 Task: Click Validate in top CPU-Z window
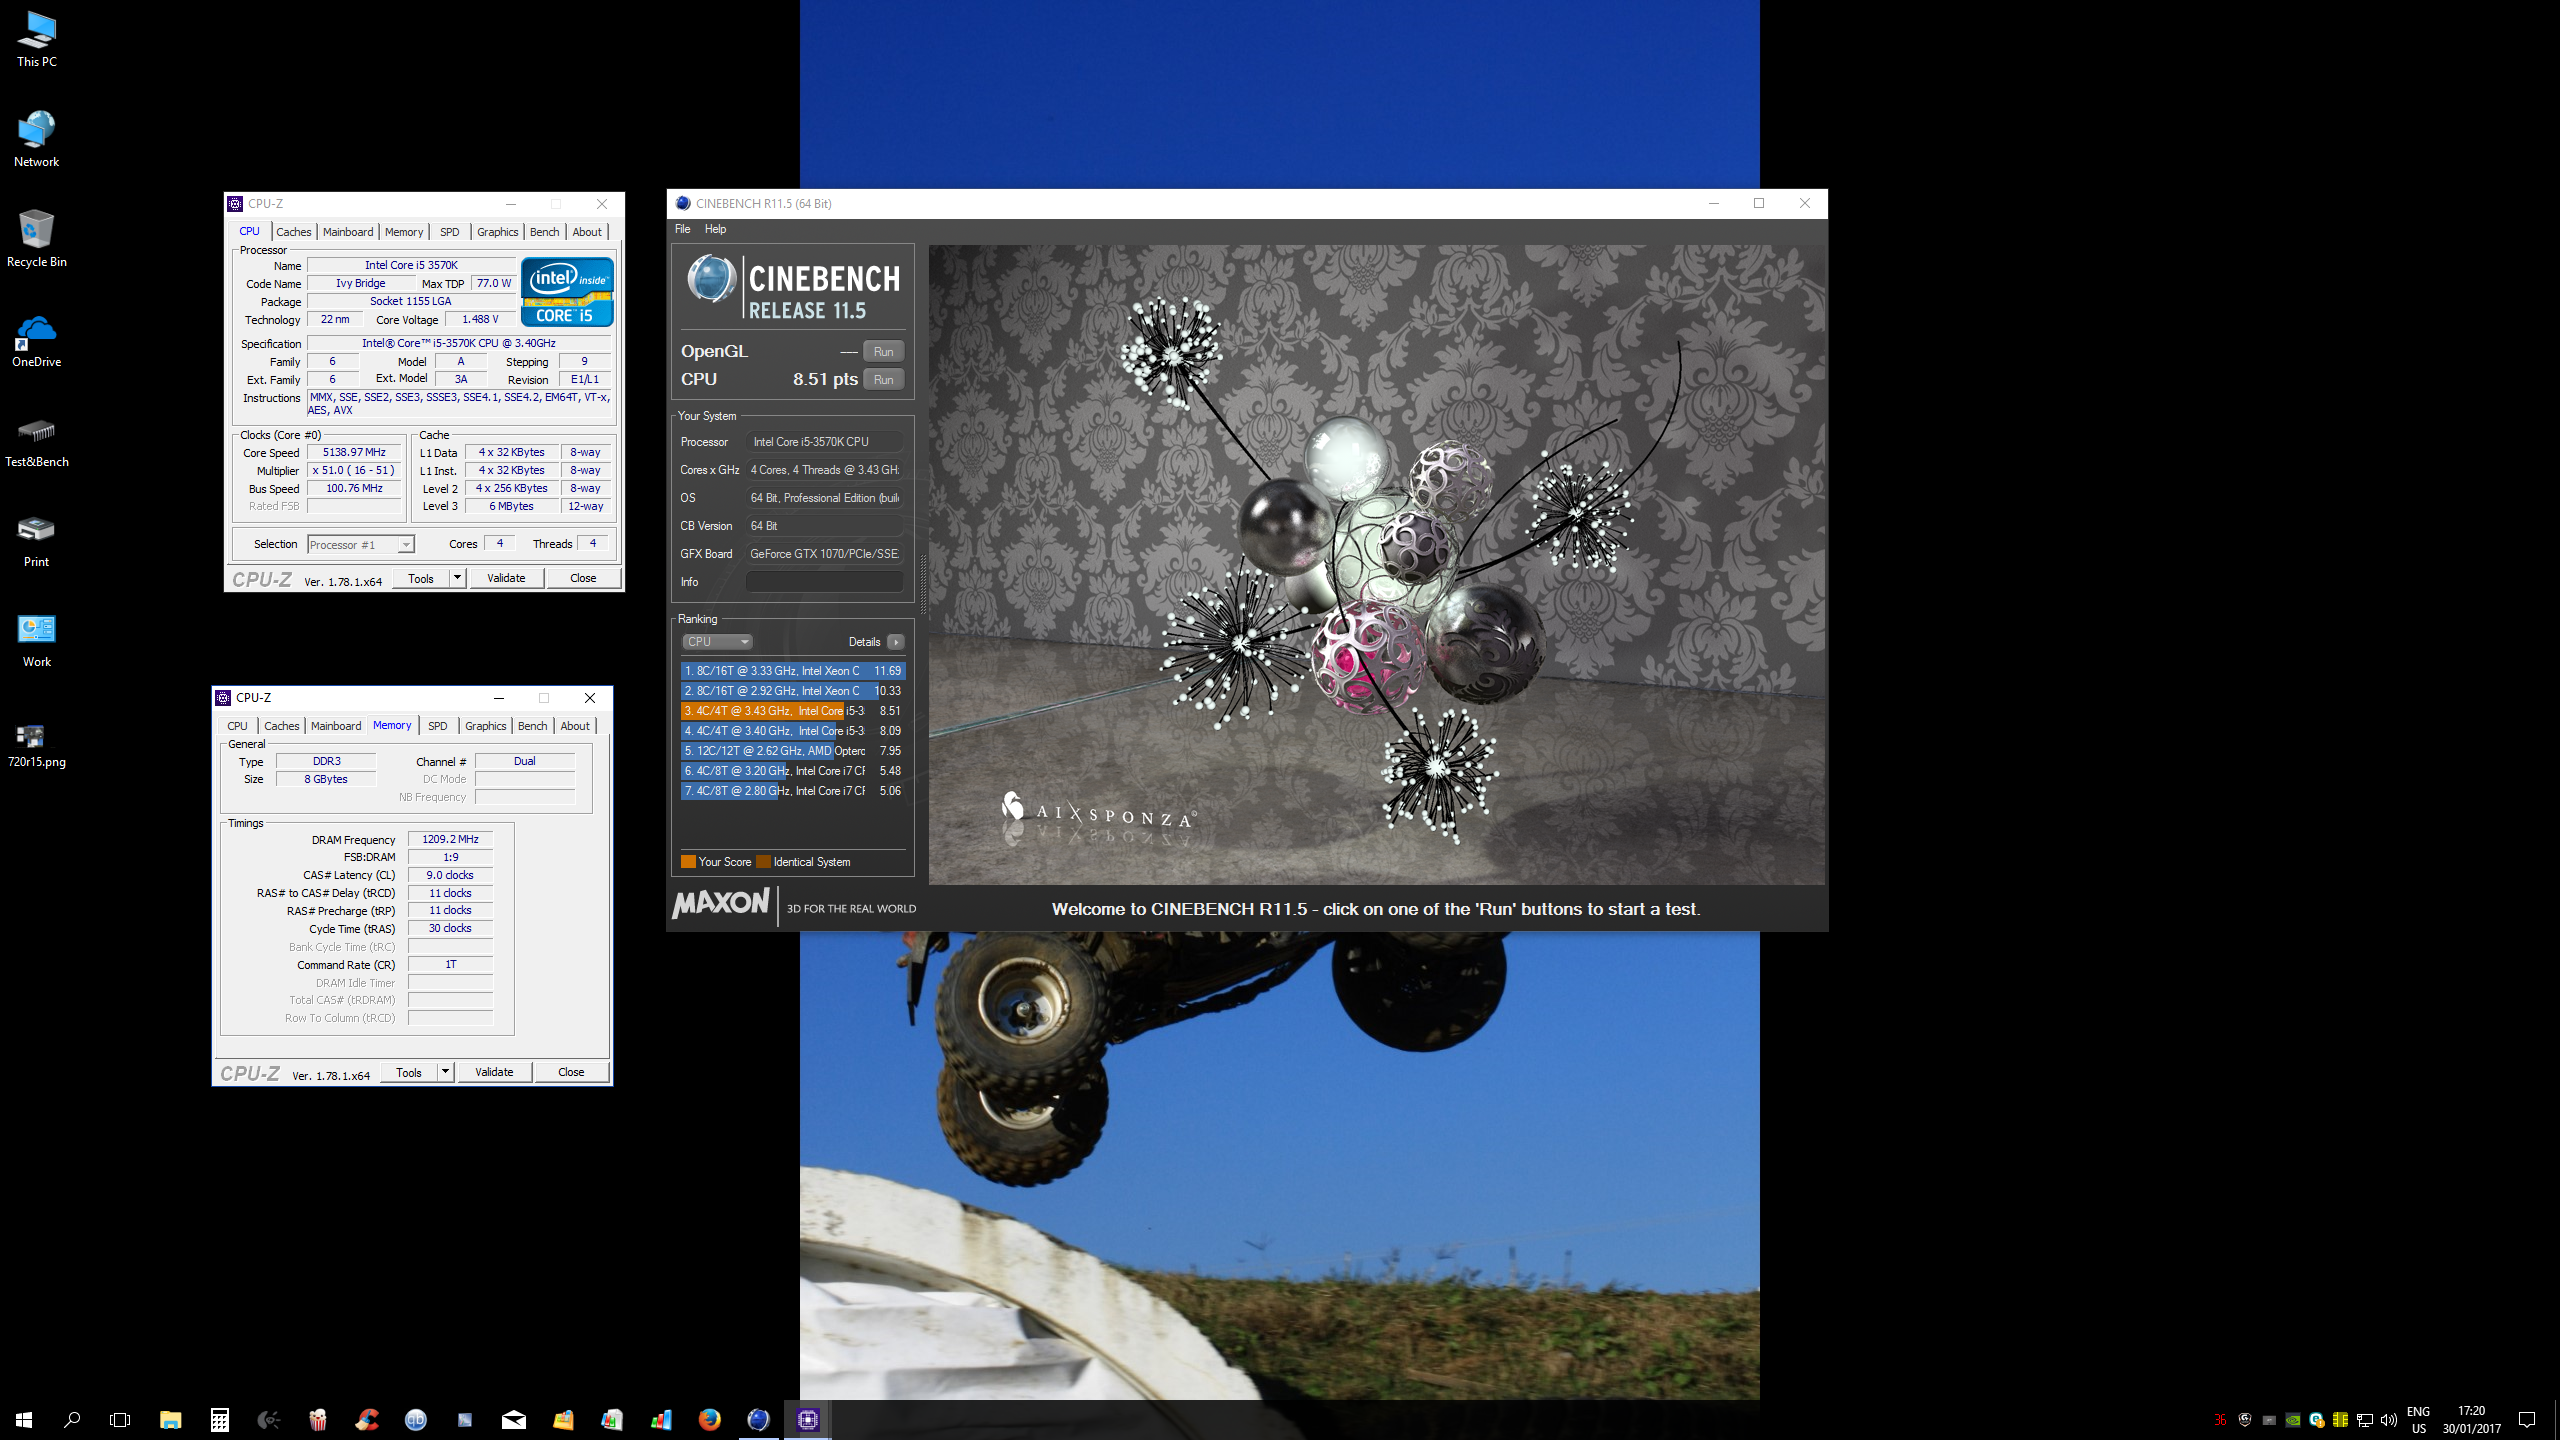pyautogui.click(x=506, y=578)
